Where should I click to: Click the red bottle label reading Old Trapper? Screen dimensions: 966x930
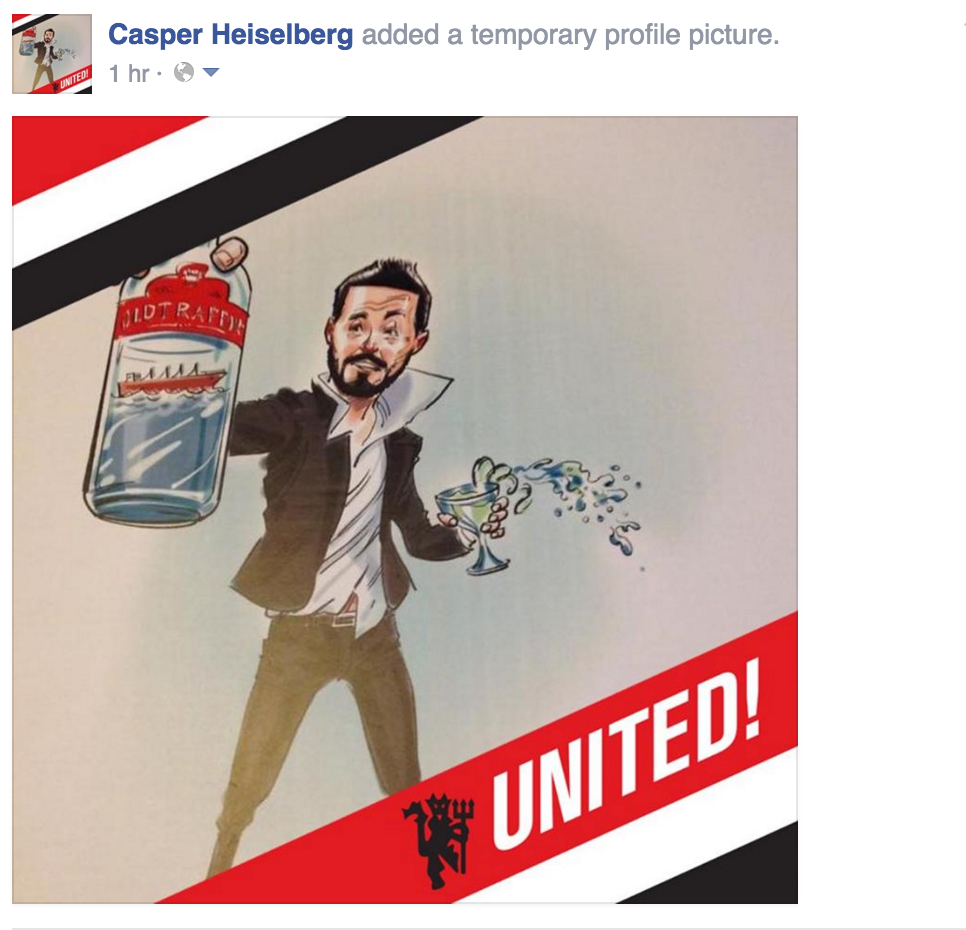[183, 319]
